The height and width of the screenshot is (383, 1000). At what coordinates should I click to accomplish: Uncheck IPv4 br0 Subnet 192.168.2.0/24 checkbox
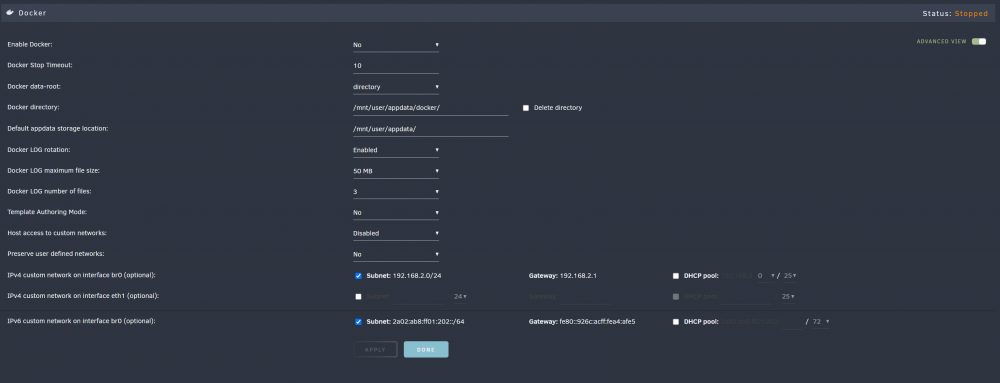[358, 276]
